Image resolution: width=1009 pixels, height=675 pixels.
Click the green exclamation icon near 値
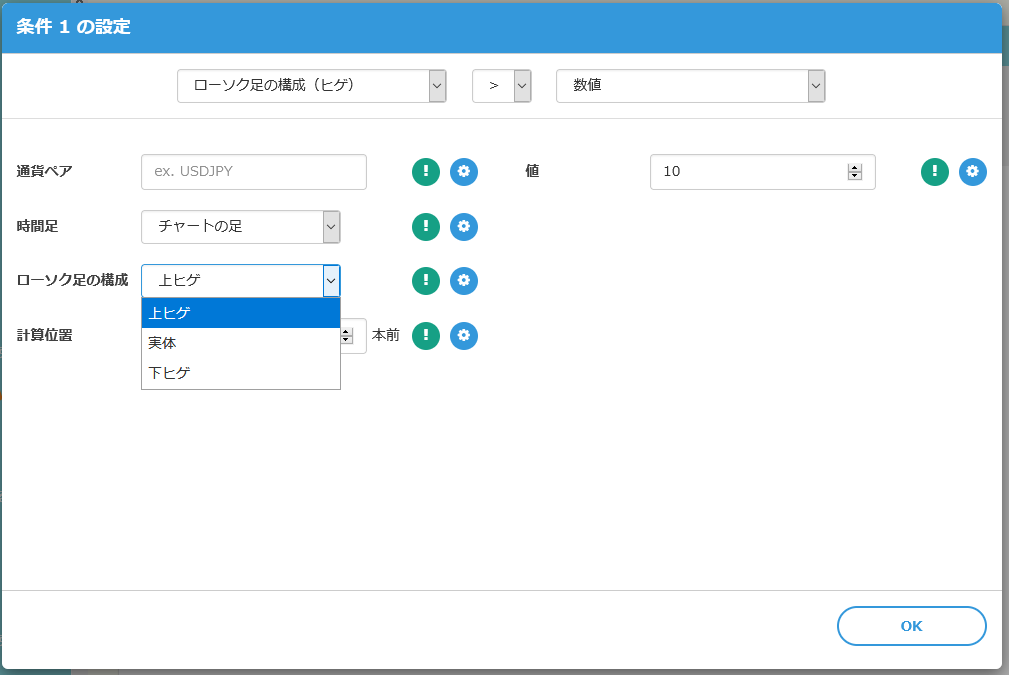pyautogui.click(x=935, y=171)
